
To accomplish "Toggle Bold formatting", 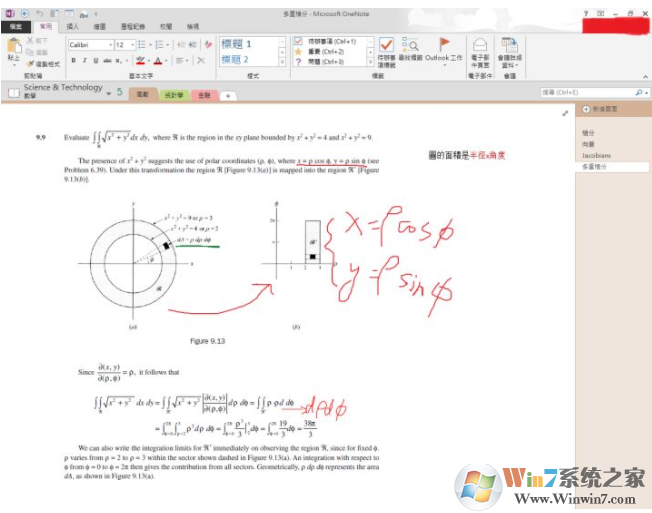I will tap(74, 60).
